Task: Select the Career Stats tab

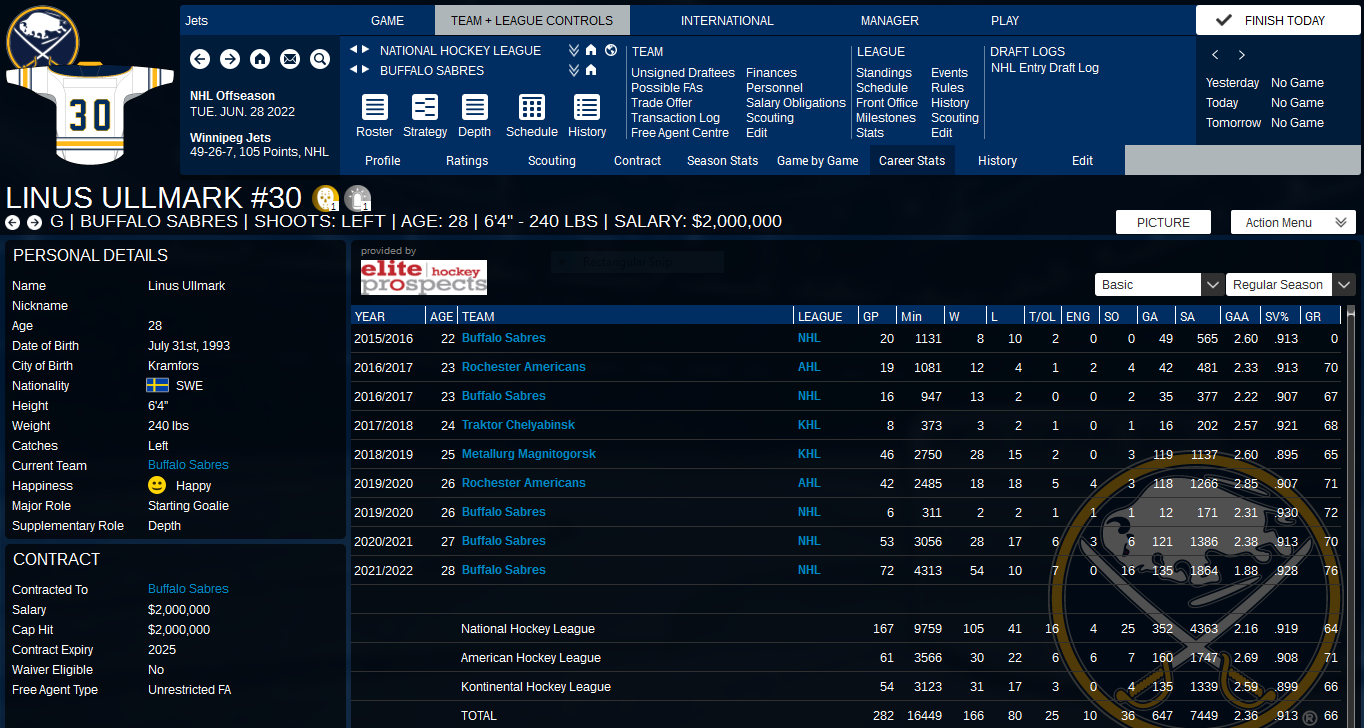Action: [x=912, y=160]
